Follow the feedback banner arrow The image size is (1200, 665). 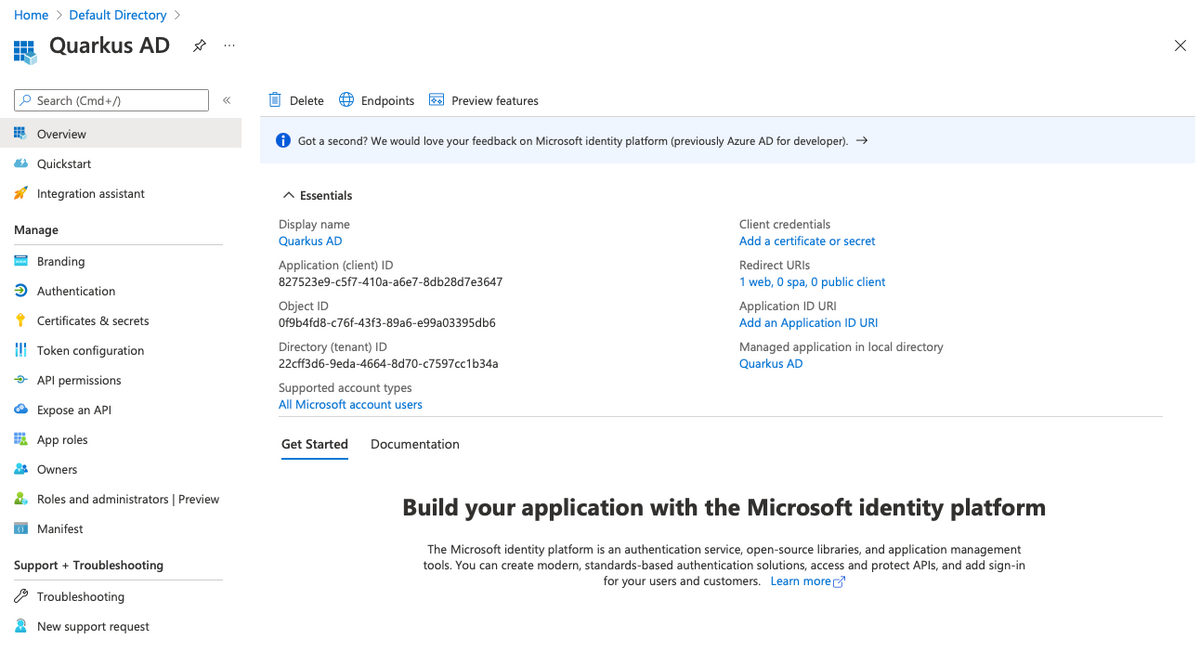(x=862, y=141)
